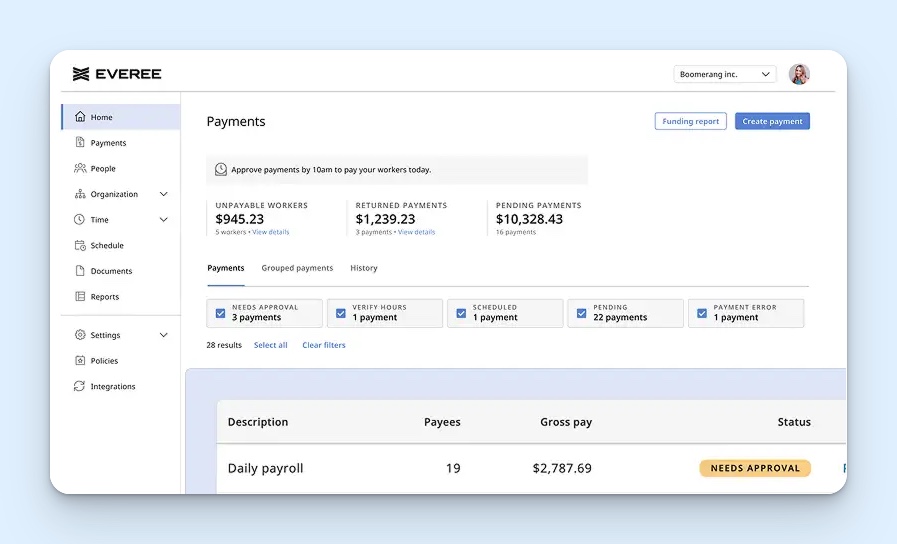Click the $10,328.43 pending payments amount
The image size is (897, 544).
point(529,219)
